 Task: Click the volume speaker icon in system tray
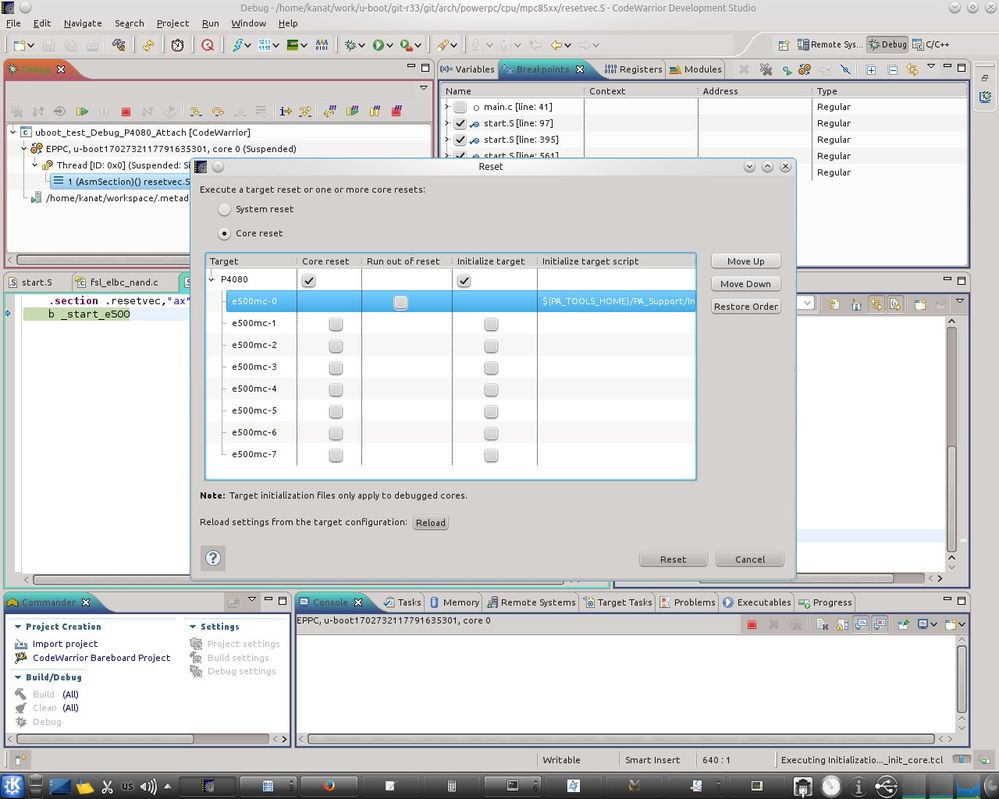tap(147, 786)
